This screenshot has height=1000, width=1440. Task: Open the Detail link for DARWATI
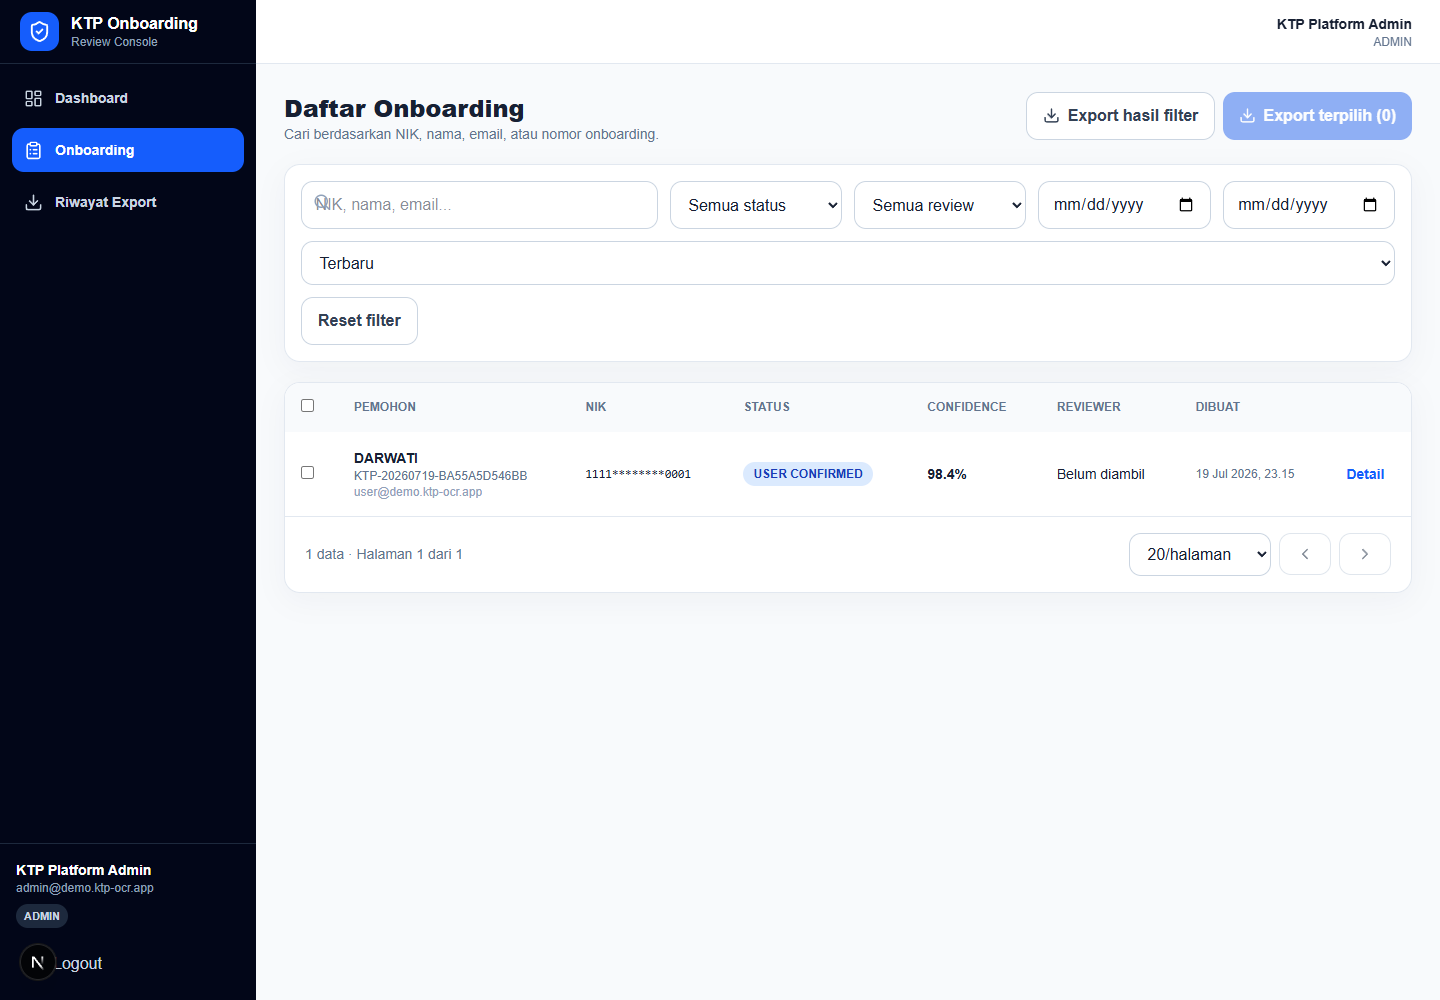click(x=1365, y=474)
